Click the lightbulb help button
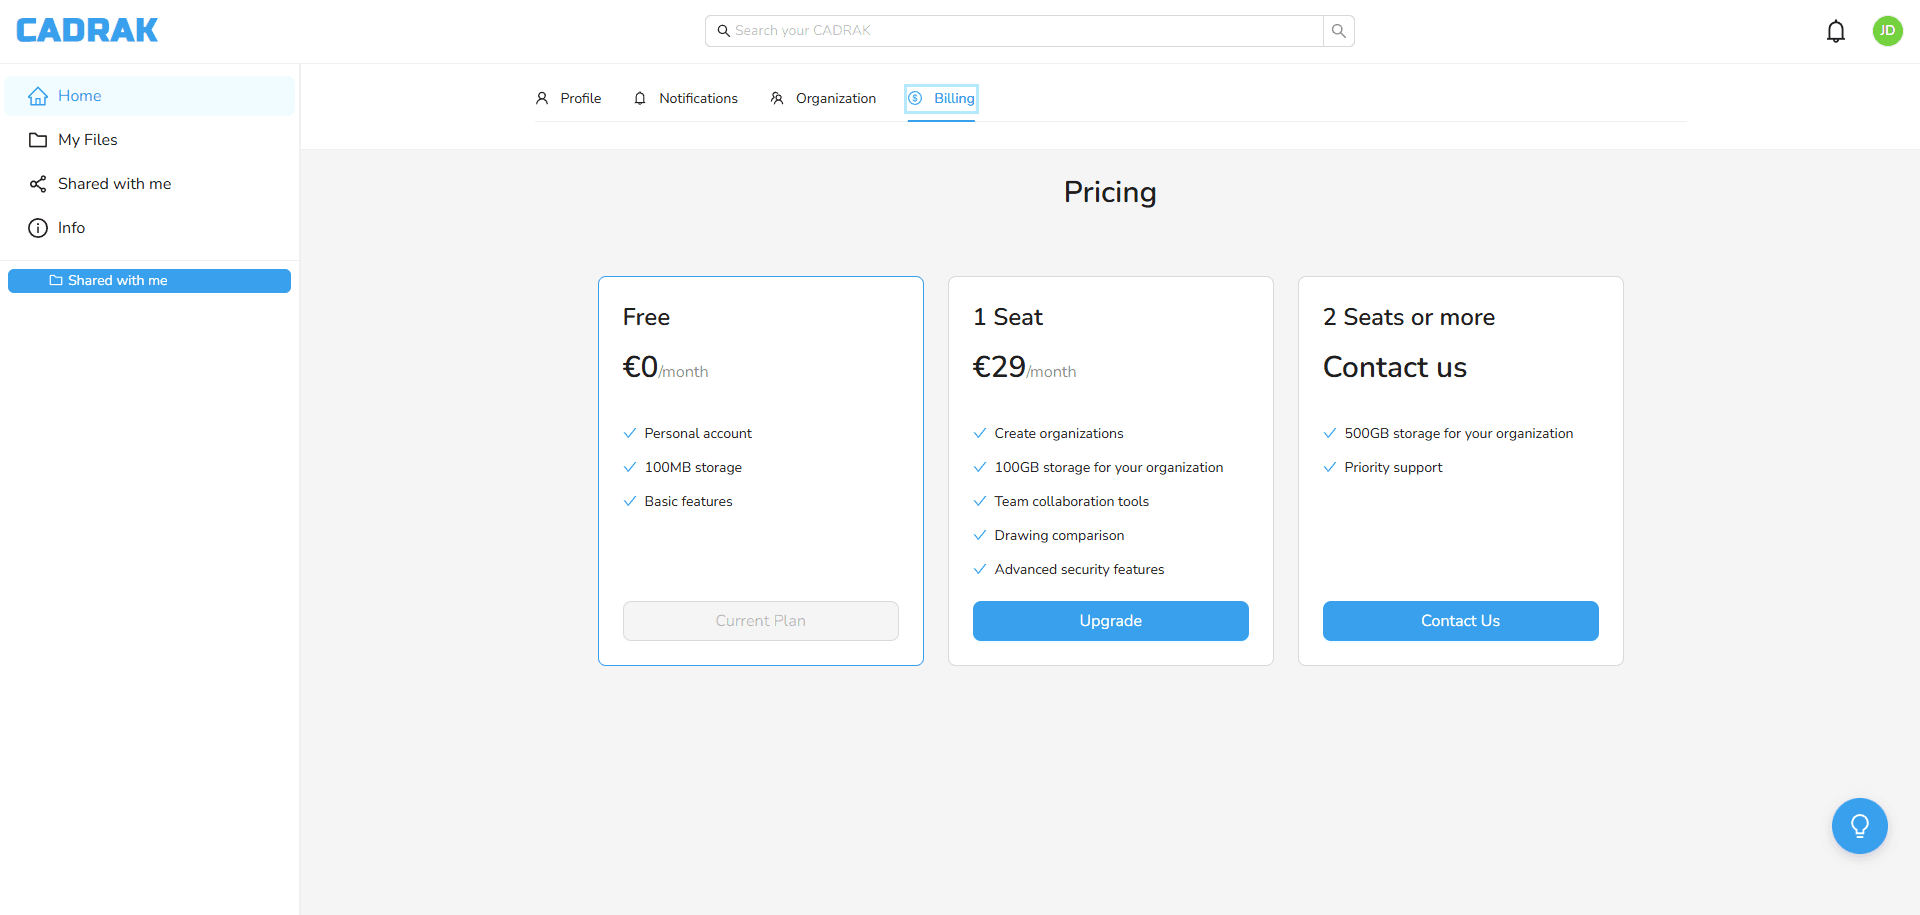Viewport: 1920px width, 915px height. coord(1859,825)
